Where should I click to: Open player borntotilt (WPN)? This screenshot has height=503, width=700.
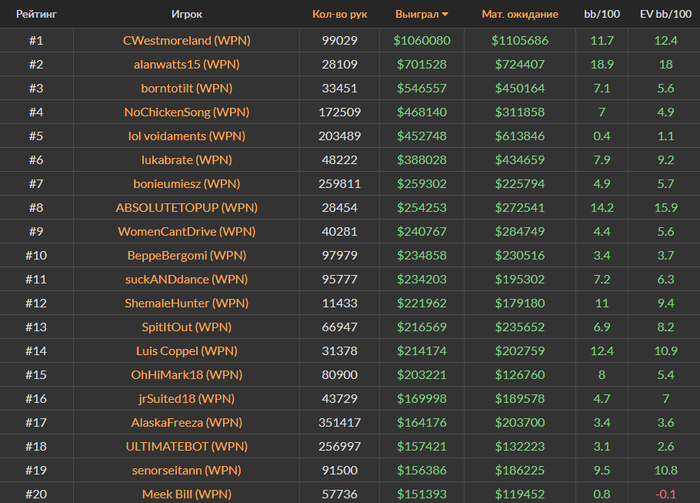[187, 88]
